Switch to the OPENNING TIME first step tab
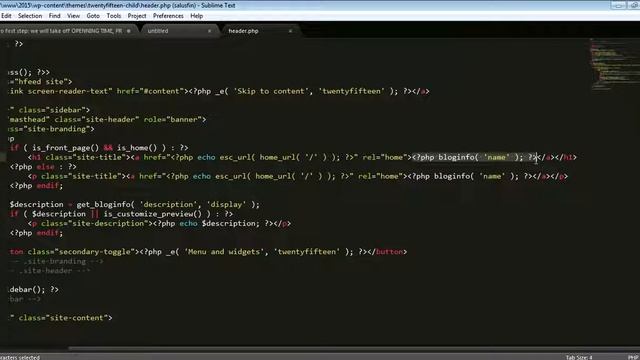This screenshot has width=640, height=360. click(65, 31)
